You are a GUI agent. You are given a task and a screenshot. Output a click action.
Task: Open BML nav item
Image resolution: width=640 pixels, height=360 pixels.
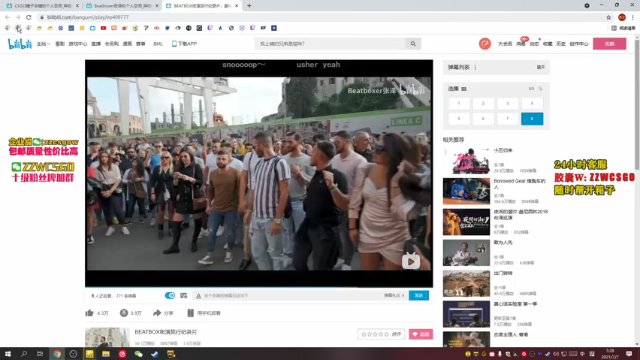(158, 44)
